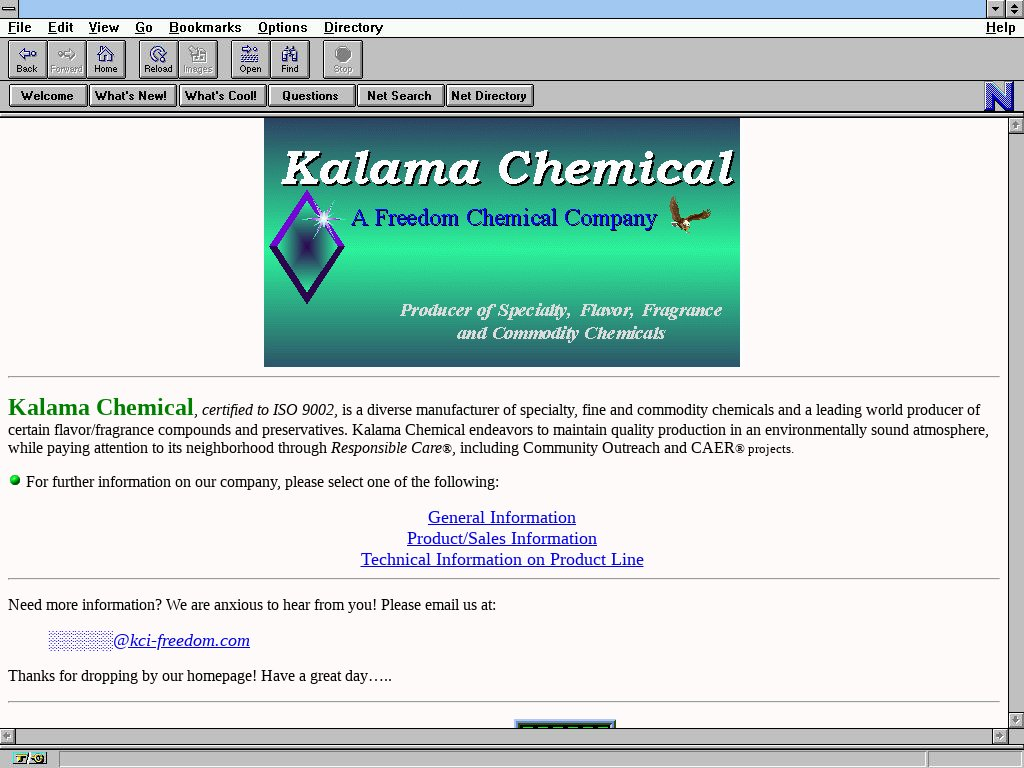Image resolution: width=1024 pixels, height=768 pixels.
Task: Open the Options menu
Action: click(x=282, y=27)
